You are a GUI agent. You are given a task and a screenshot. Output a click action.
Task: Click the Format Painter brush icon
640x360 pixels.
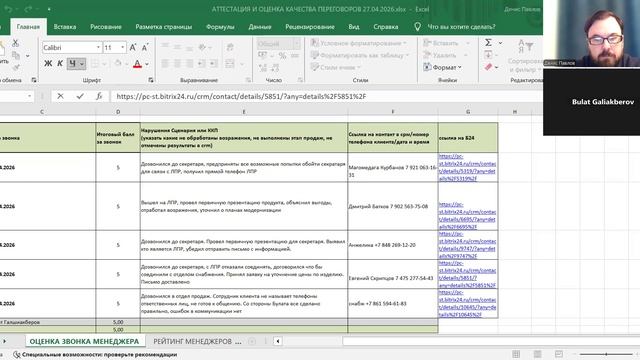click(x=16, y=67)
